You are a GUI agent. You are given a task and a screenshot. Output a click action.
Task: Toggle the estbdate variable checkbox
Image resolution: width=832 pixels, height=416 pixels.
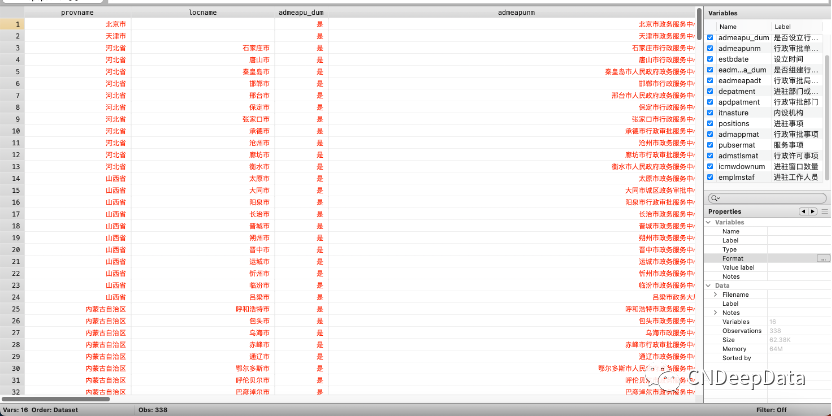pos(710,59)
